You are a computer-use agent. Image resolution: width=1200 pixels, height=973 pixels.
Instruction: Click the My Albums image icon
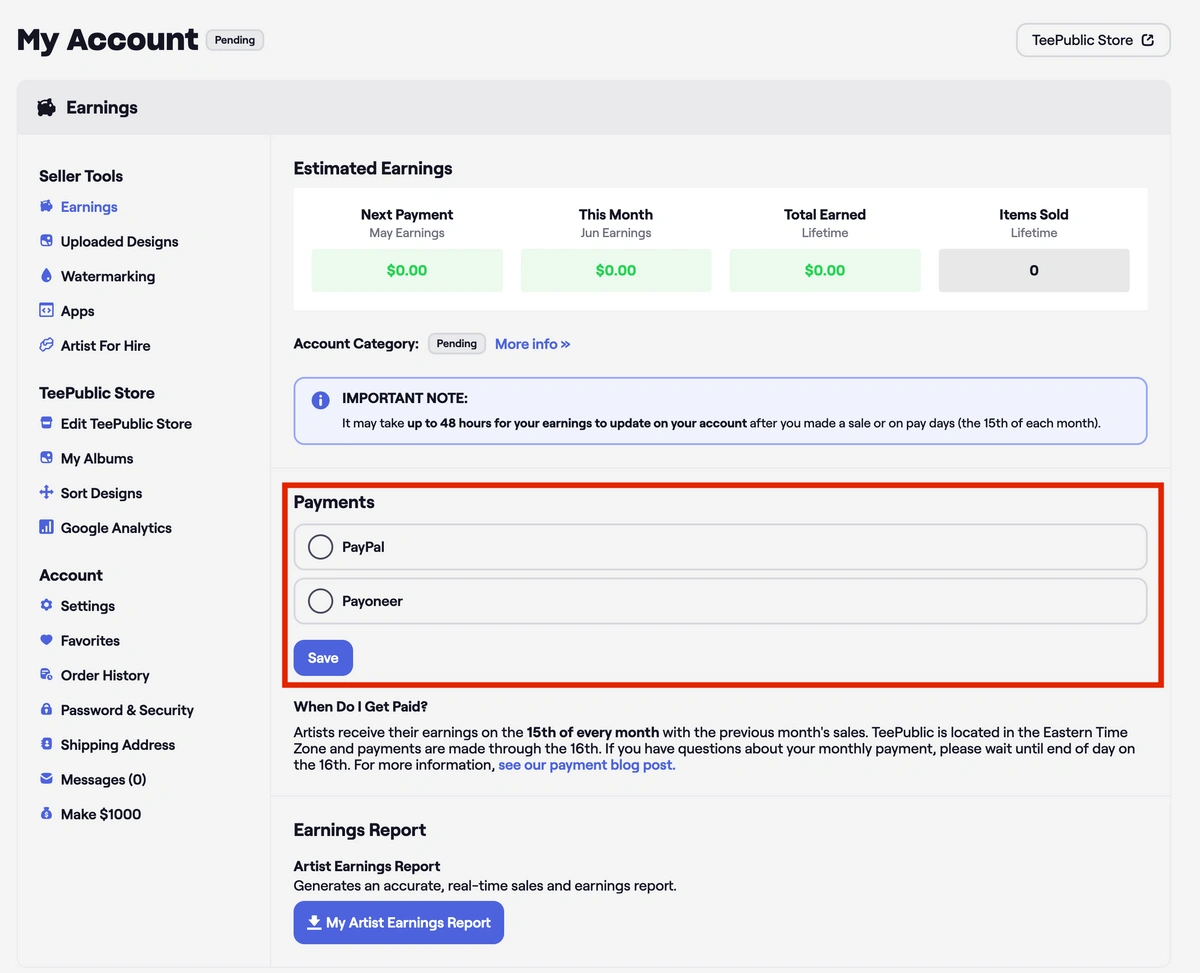coord(46,458)
